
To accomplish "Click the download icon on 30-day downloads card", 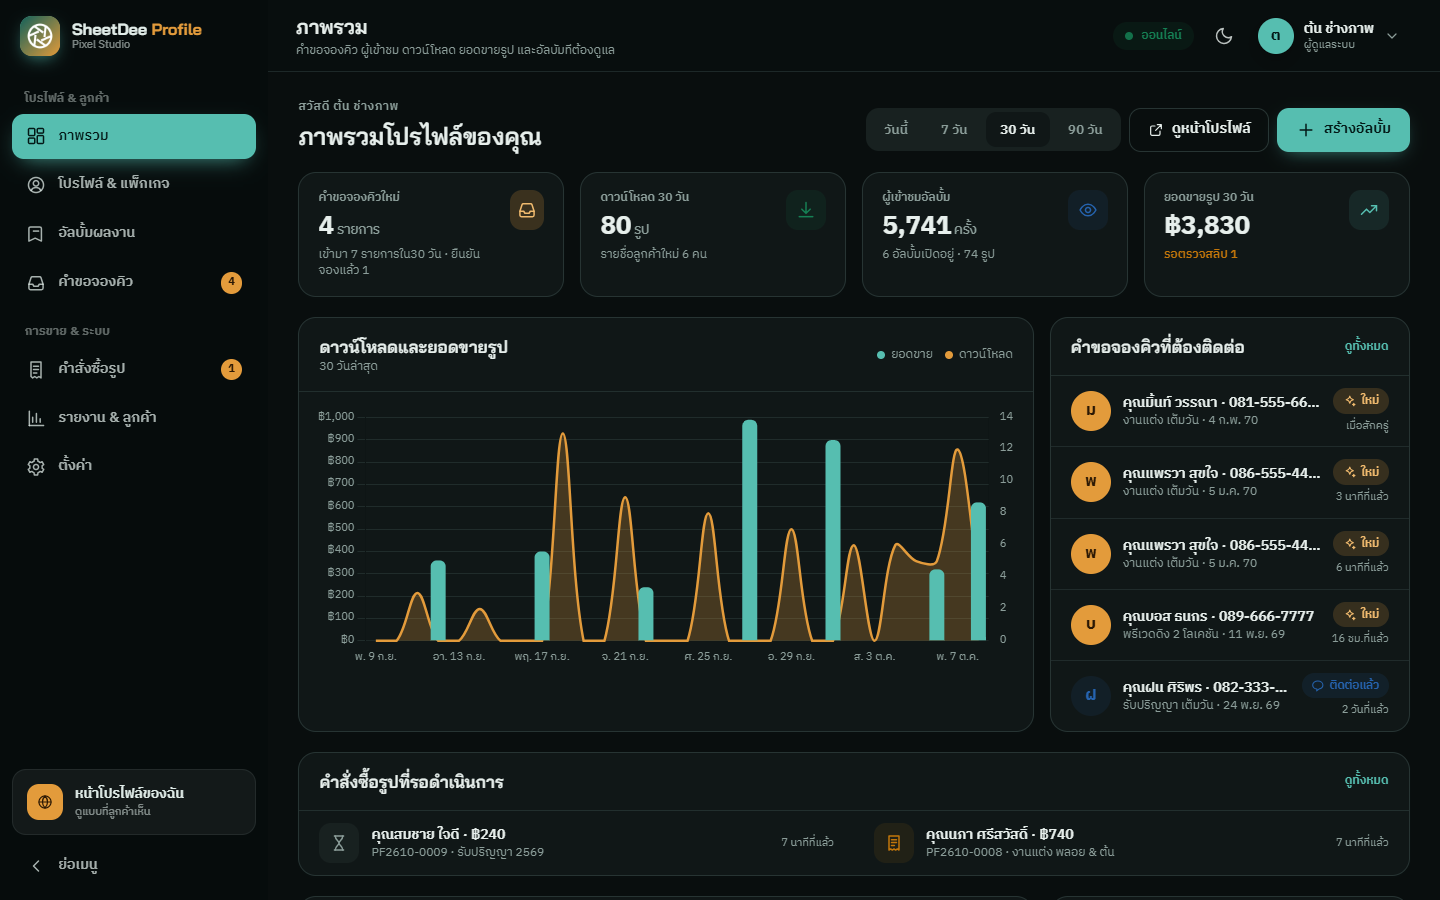I will click(x=806, y=210).
